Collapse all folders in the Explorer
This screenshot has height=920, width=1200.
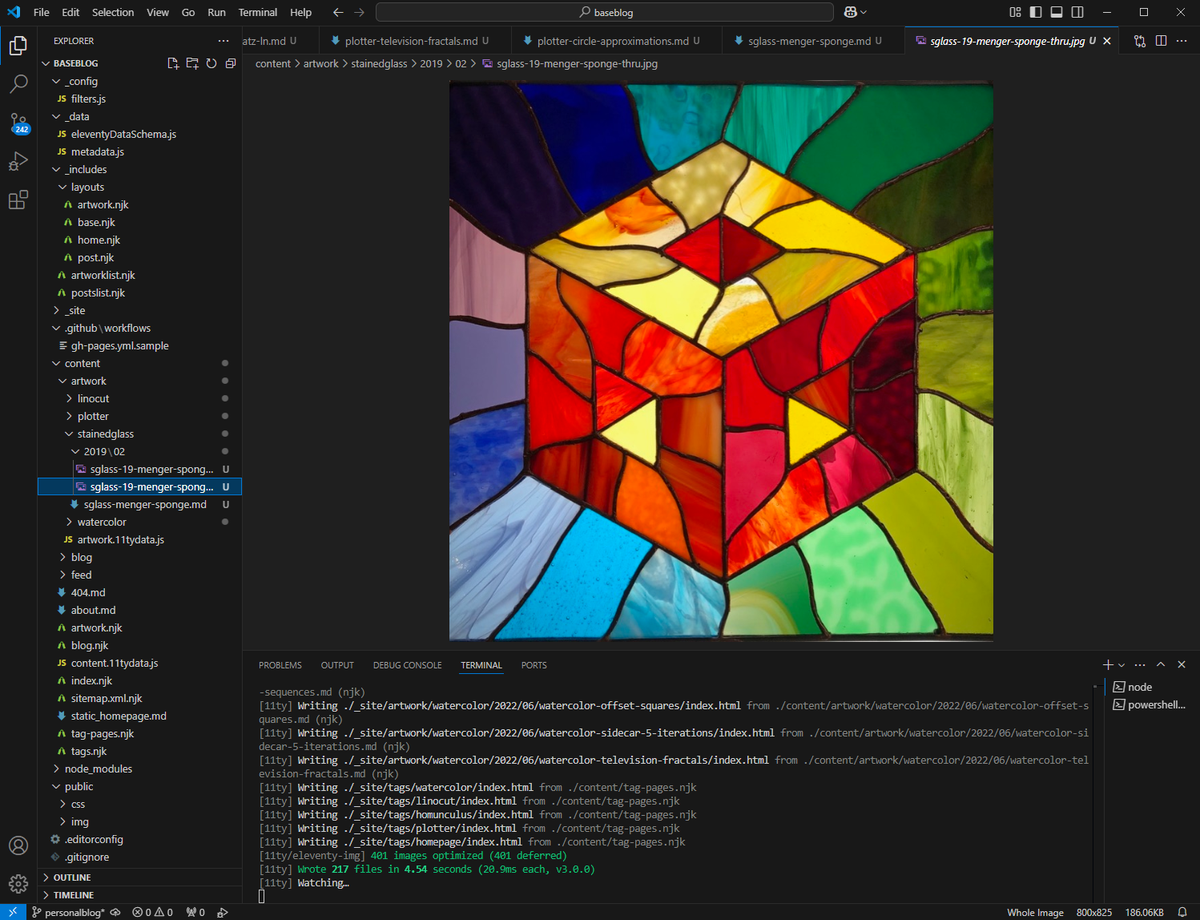tap(230, 62)
